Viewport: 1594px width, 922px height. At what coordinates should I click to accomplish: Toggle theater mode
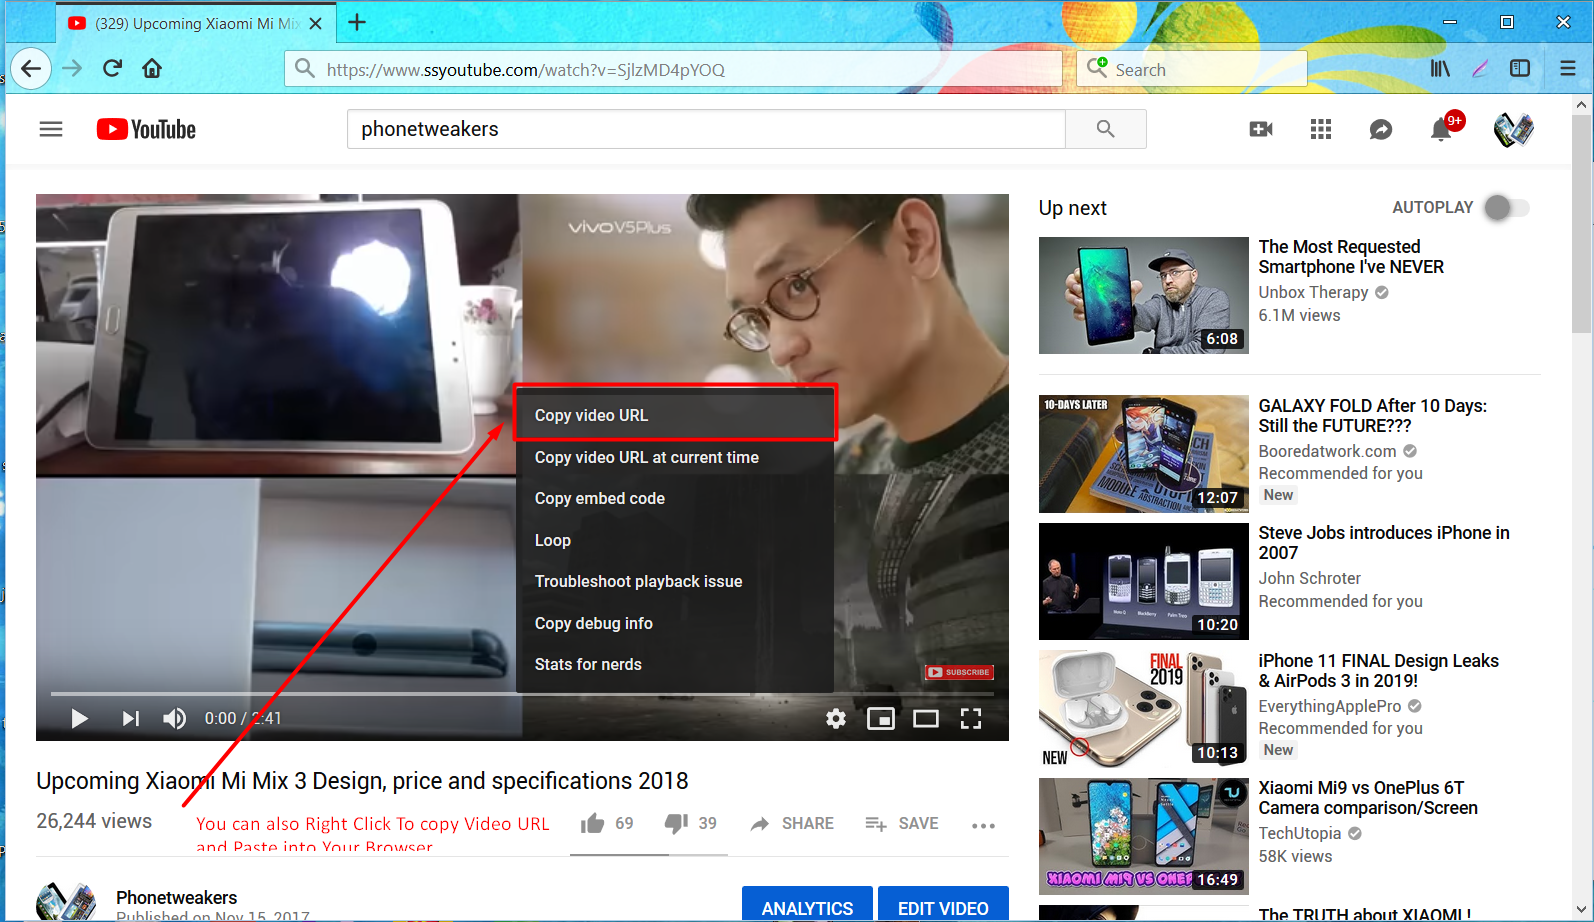click(x=926, y=718)
